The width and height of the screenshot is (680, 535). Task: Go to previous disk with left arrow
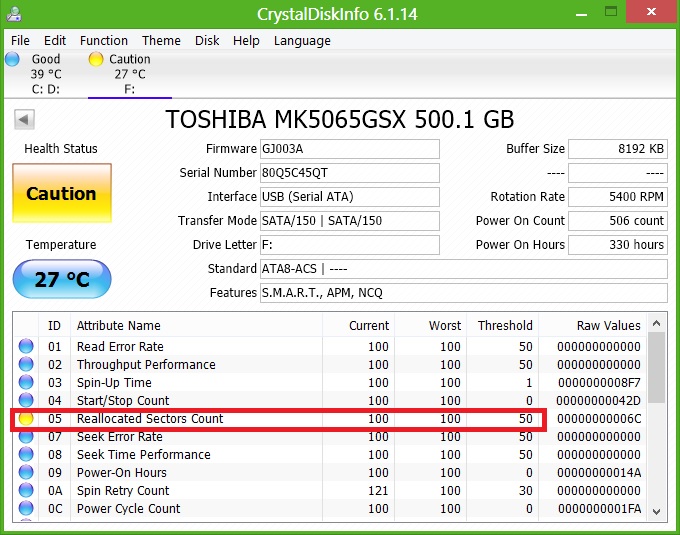tap(24, 119)
